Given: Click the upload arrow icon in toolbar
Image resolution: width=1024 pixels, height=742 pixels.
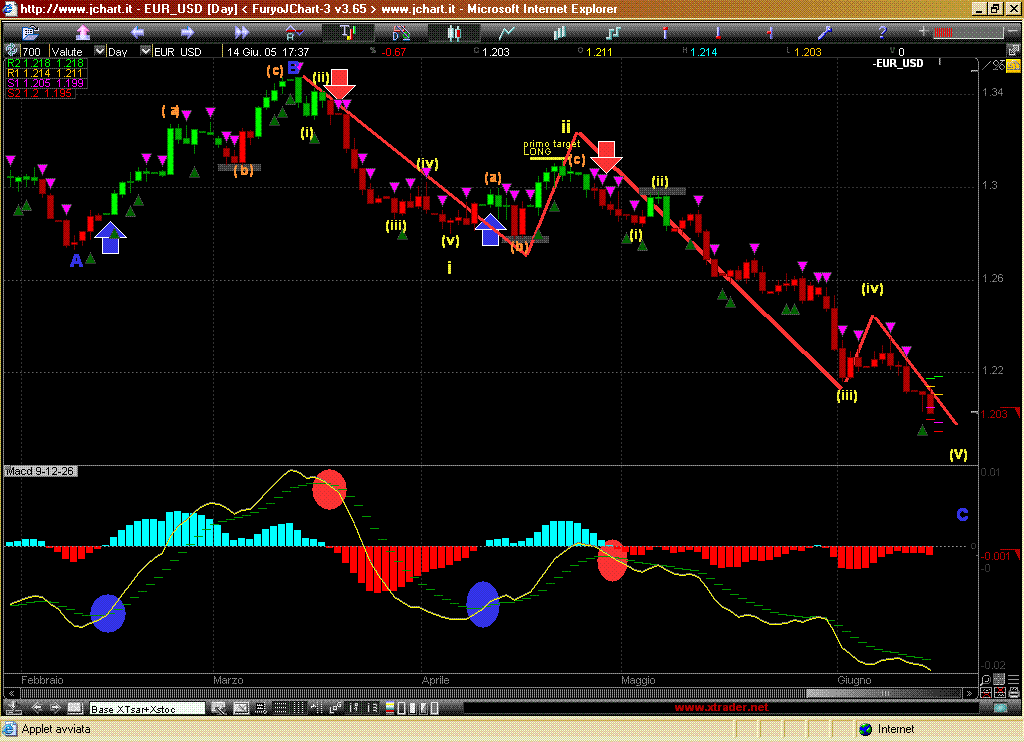Looking at the screenshot, I should tap(84, 33).
